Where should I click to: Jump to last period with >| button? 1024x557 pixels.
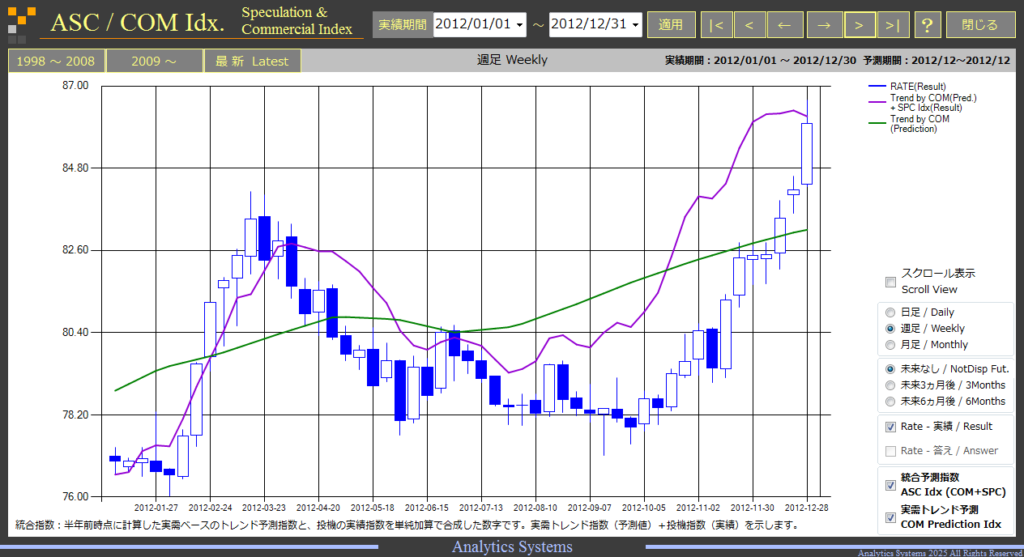[x=892, y=25]
